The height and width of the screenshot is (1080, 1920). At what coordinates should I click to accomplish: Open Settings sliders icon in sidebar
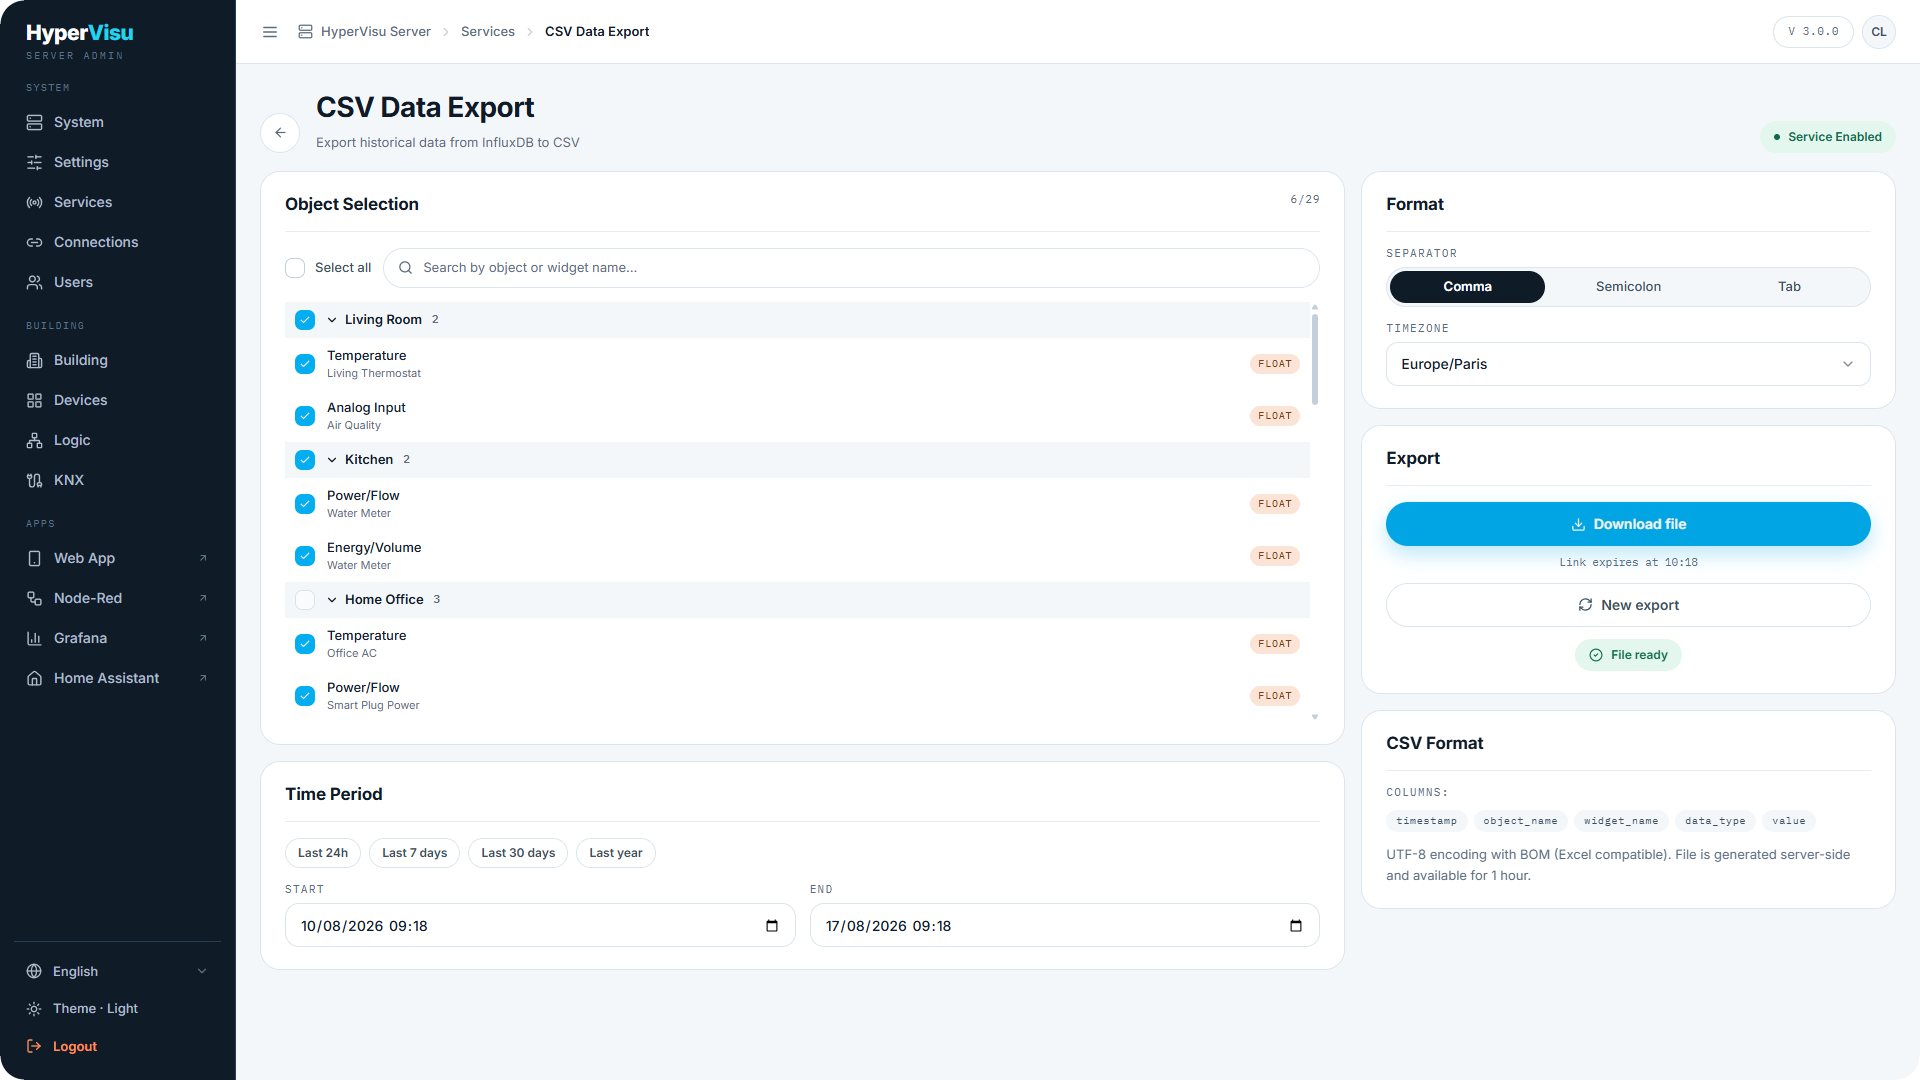point(34,162)
